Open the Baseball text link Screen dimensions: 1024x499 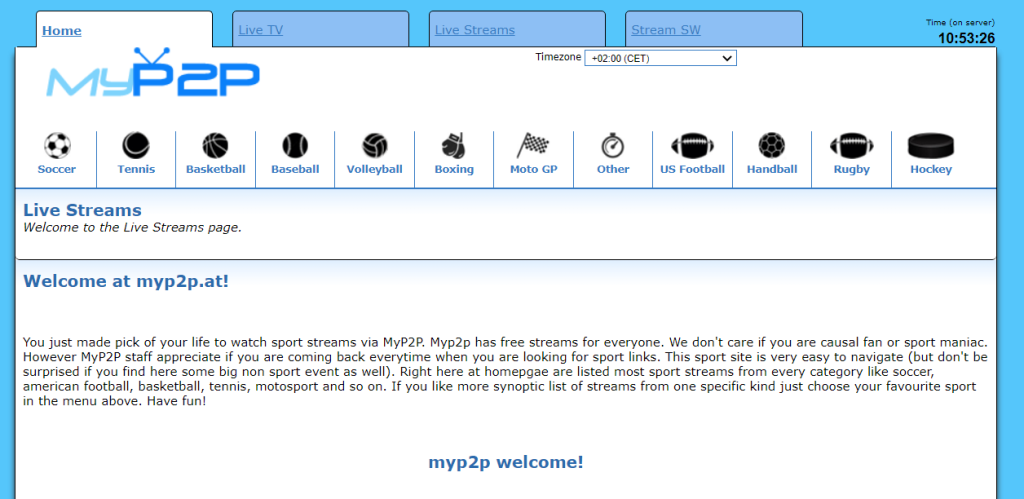point(295,169)
